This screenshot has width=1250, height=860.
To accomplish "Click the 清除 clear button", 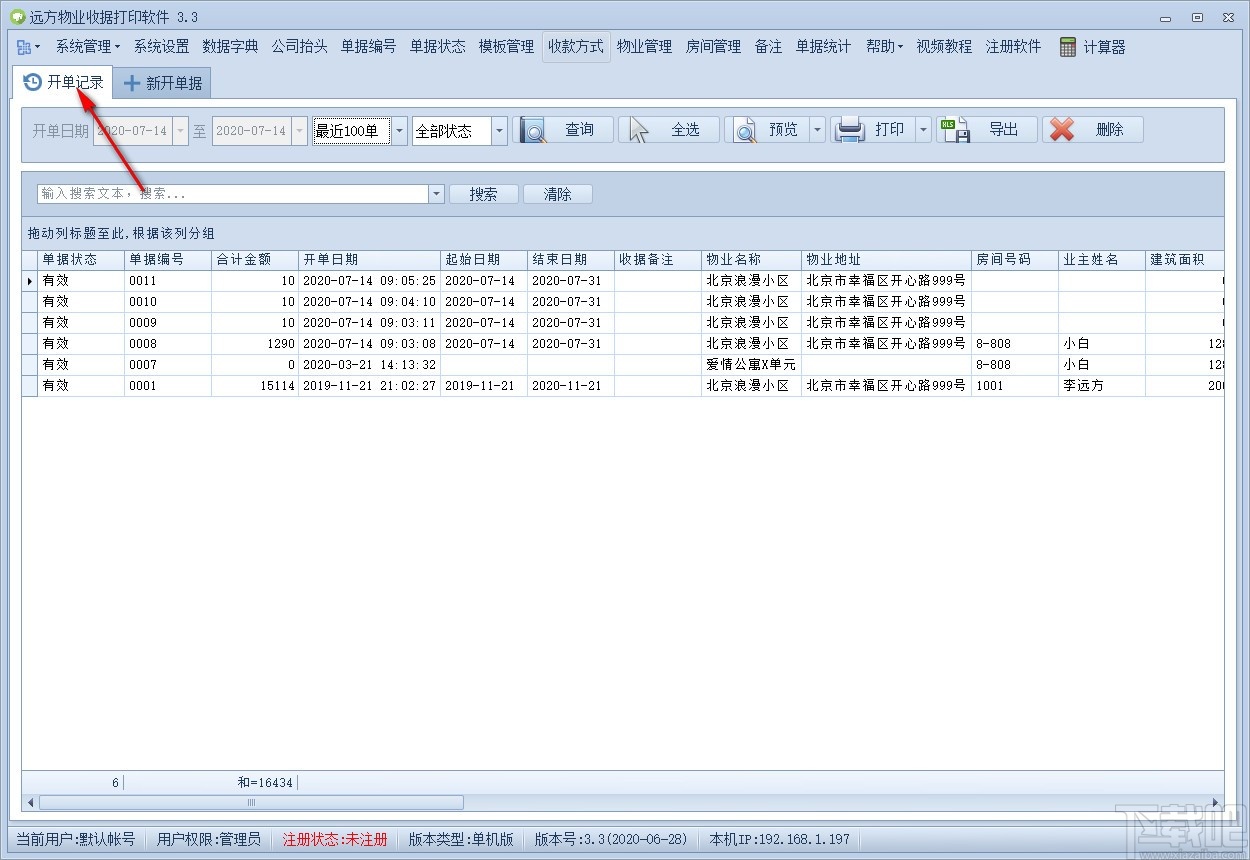I will (x=557, y=193).
